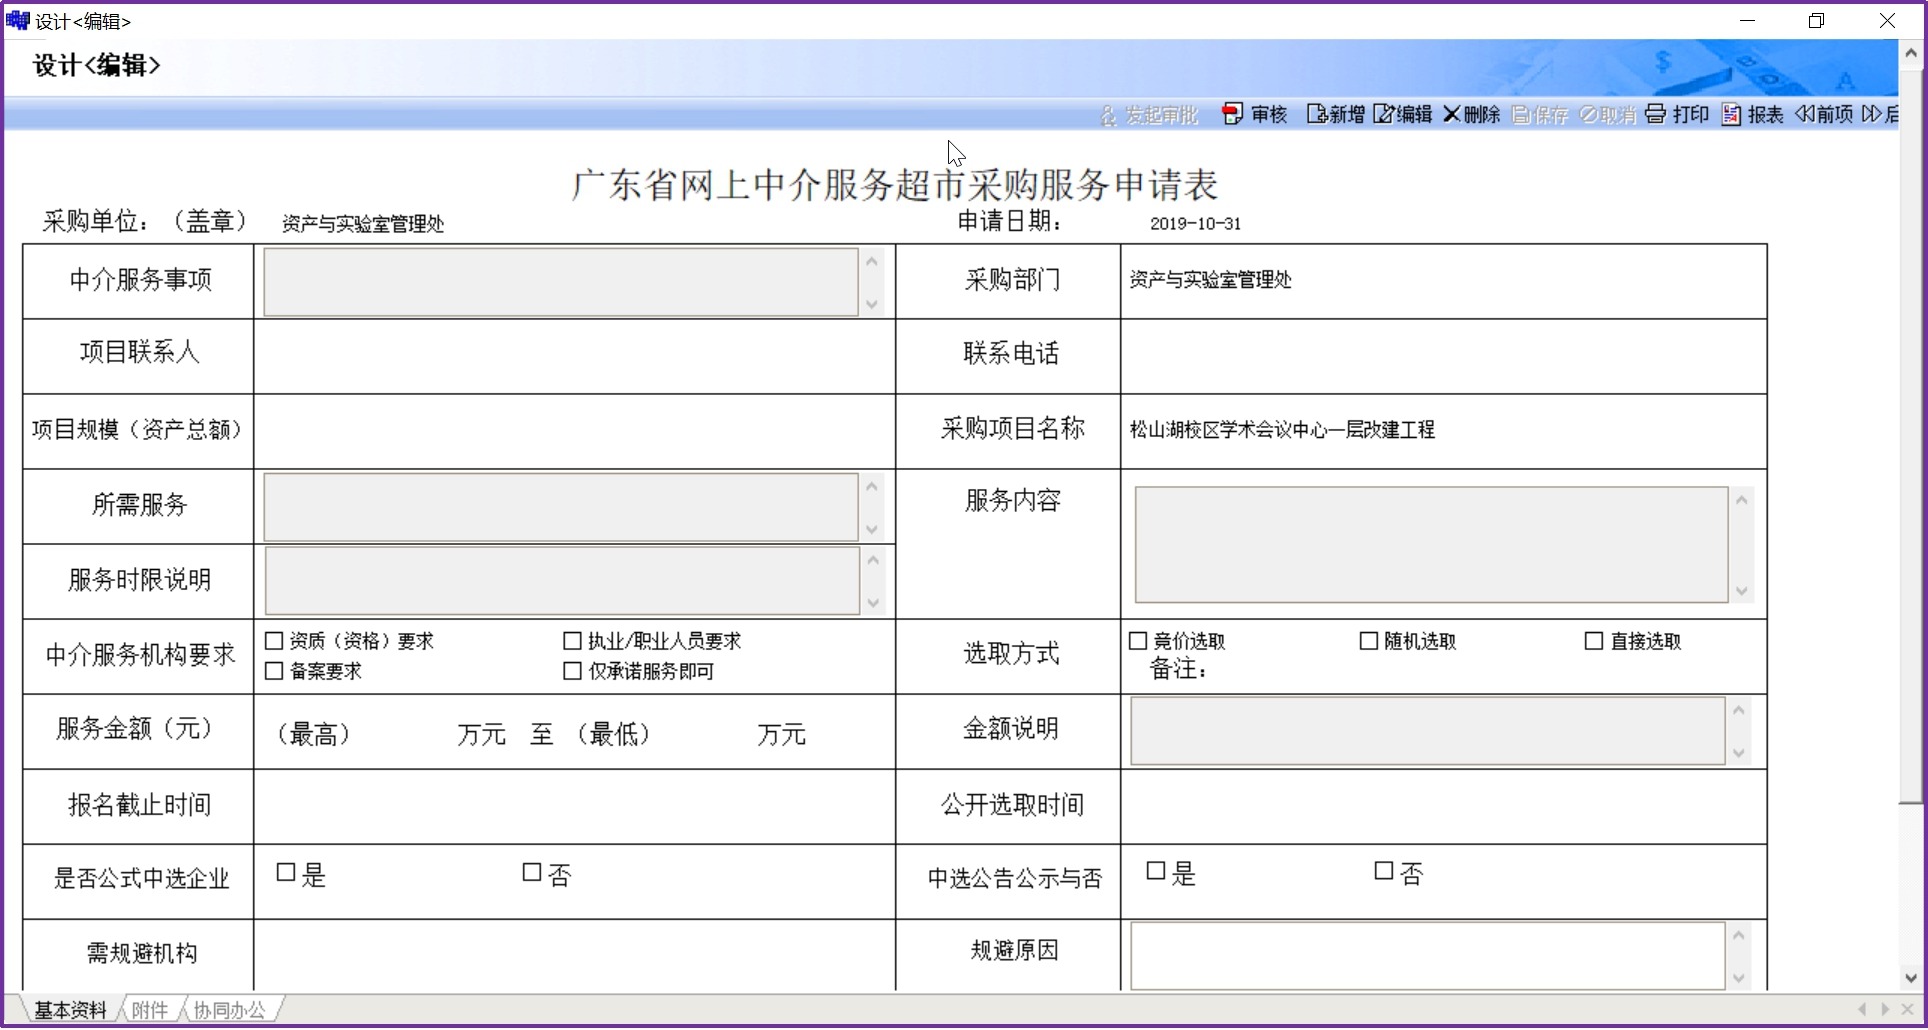This screenshot has width=1928, height=1030.
Task: Tick the 随机选取 checkbox
Action: (1369, 641)
